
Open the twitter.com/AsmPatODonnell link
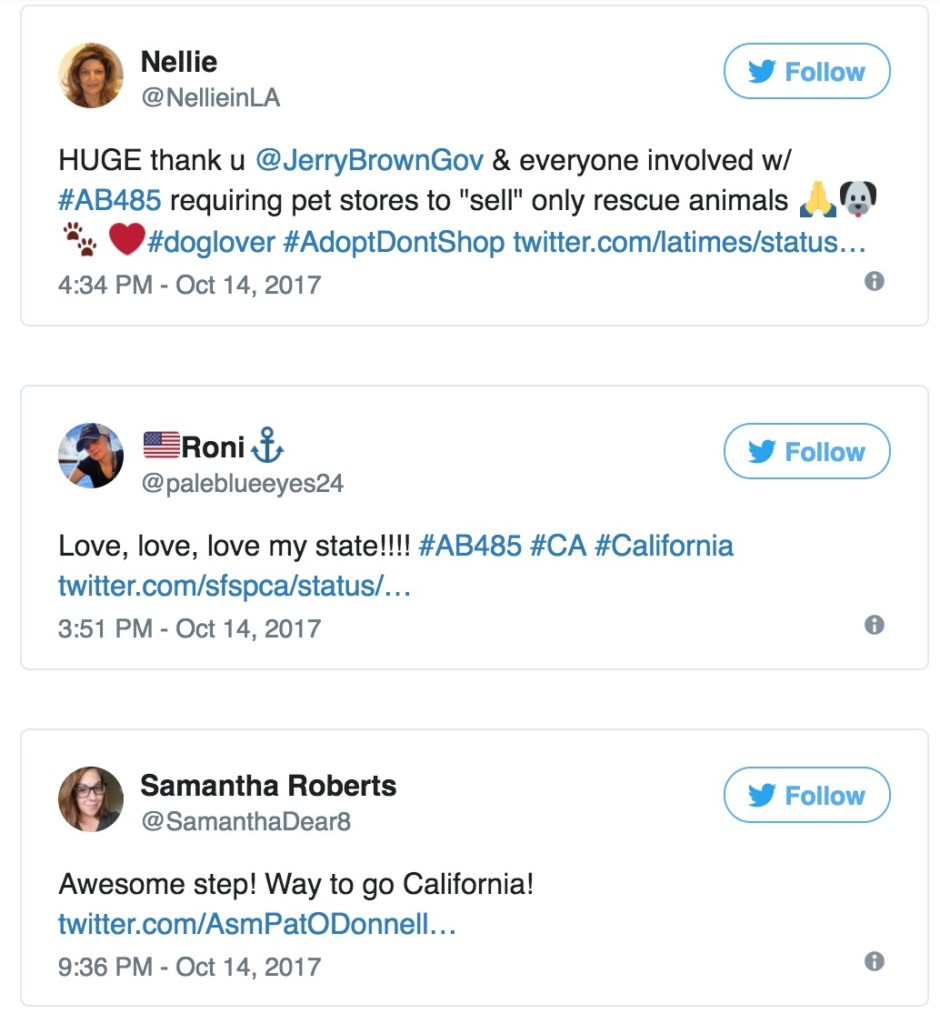257,924
